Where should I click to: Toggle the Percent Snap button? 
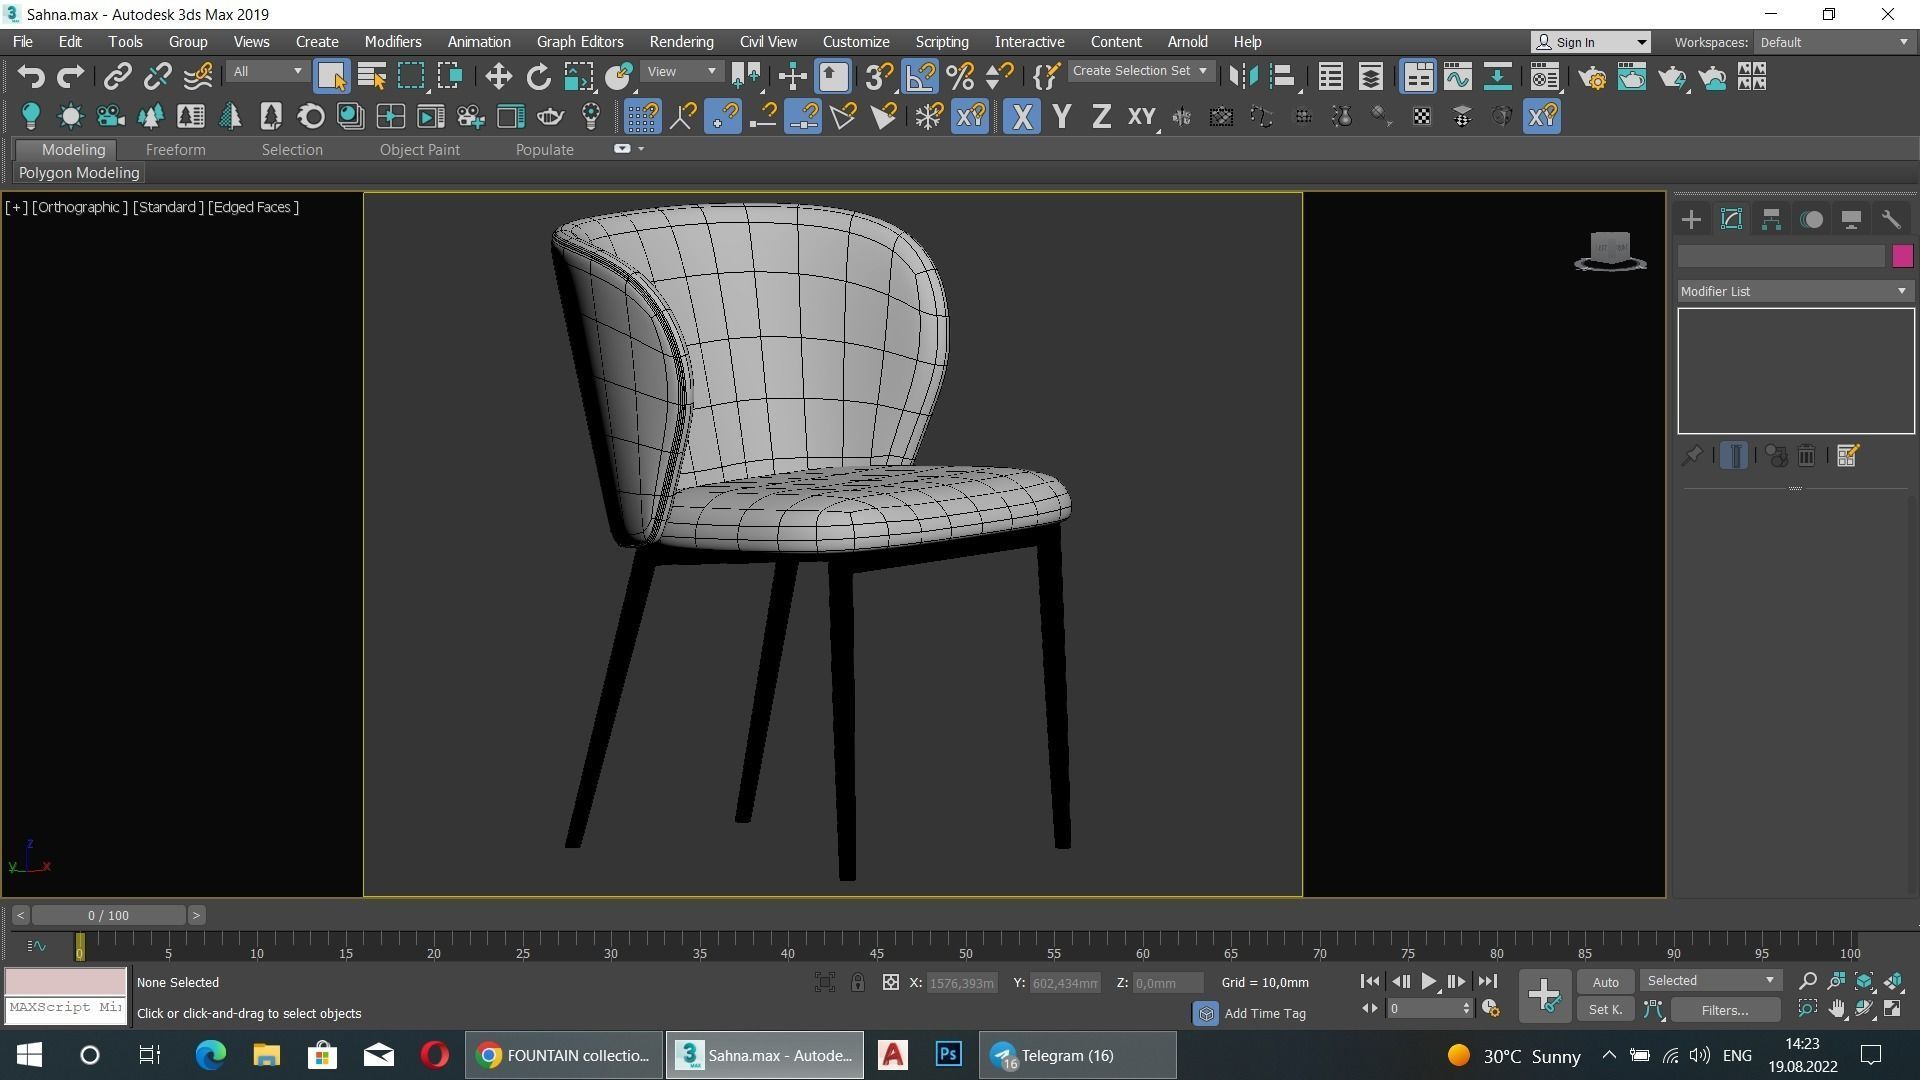[960, 77]
